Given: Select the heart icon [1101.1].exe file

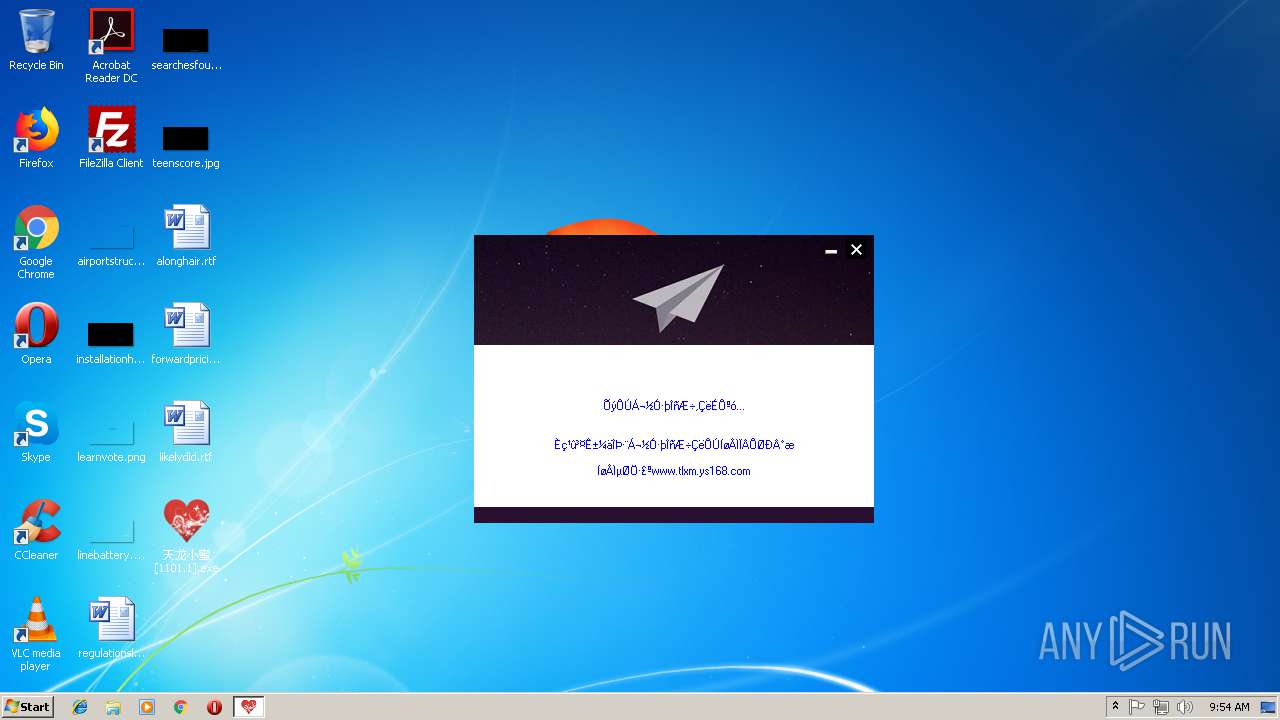Looking at the screenshot, I should tap(186, 536).
